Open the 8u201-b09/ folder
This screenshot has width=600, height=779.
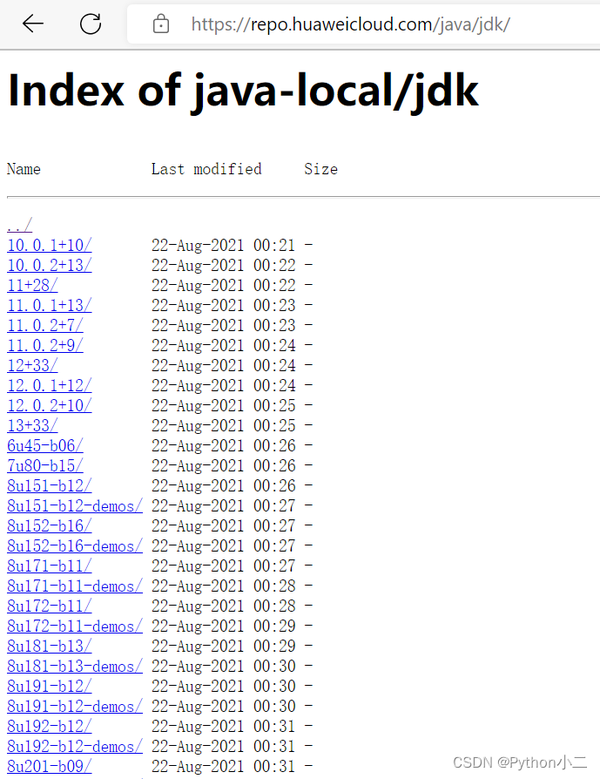pyautogui.click(x=49, y=766)
